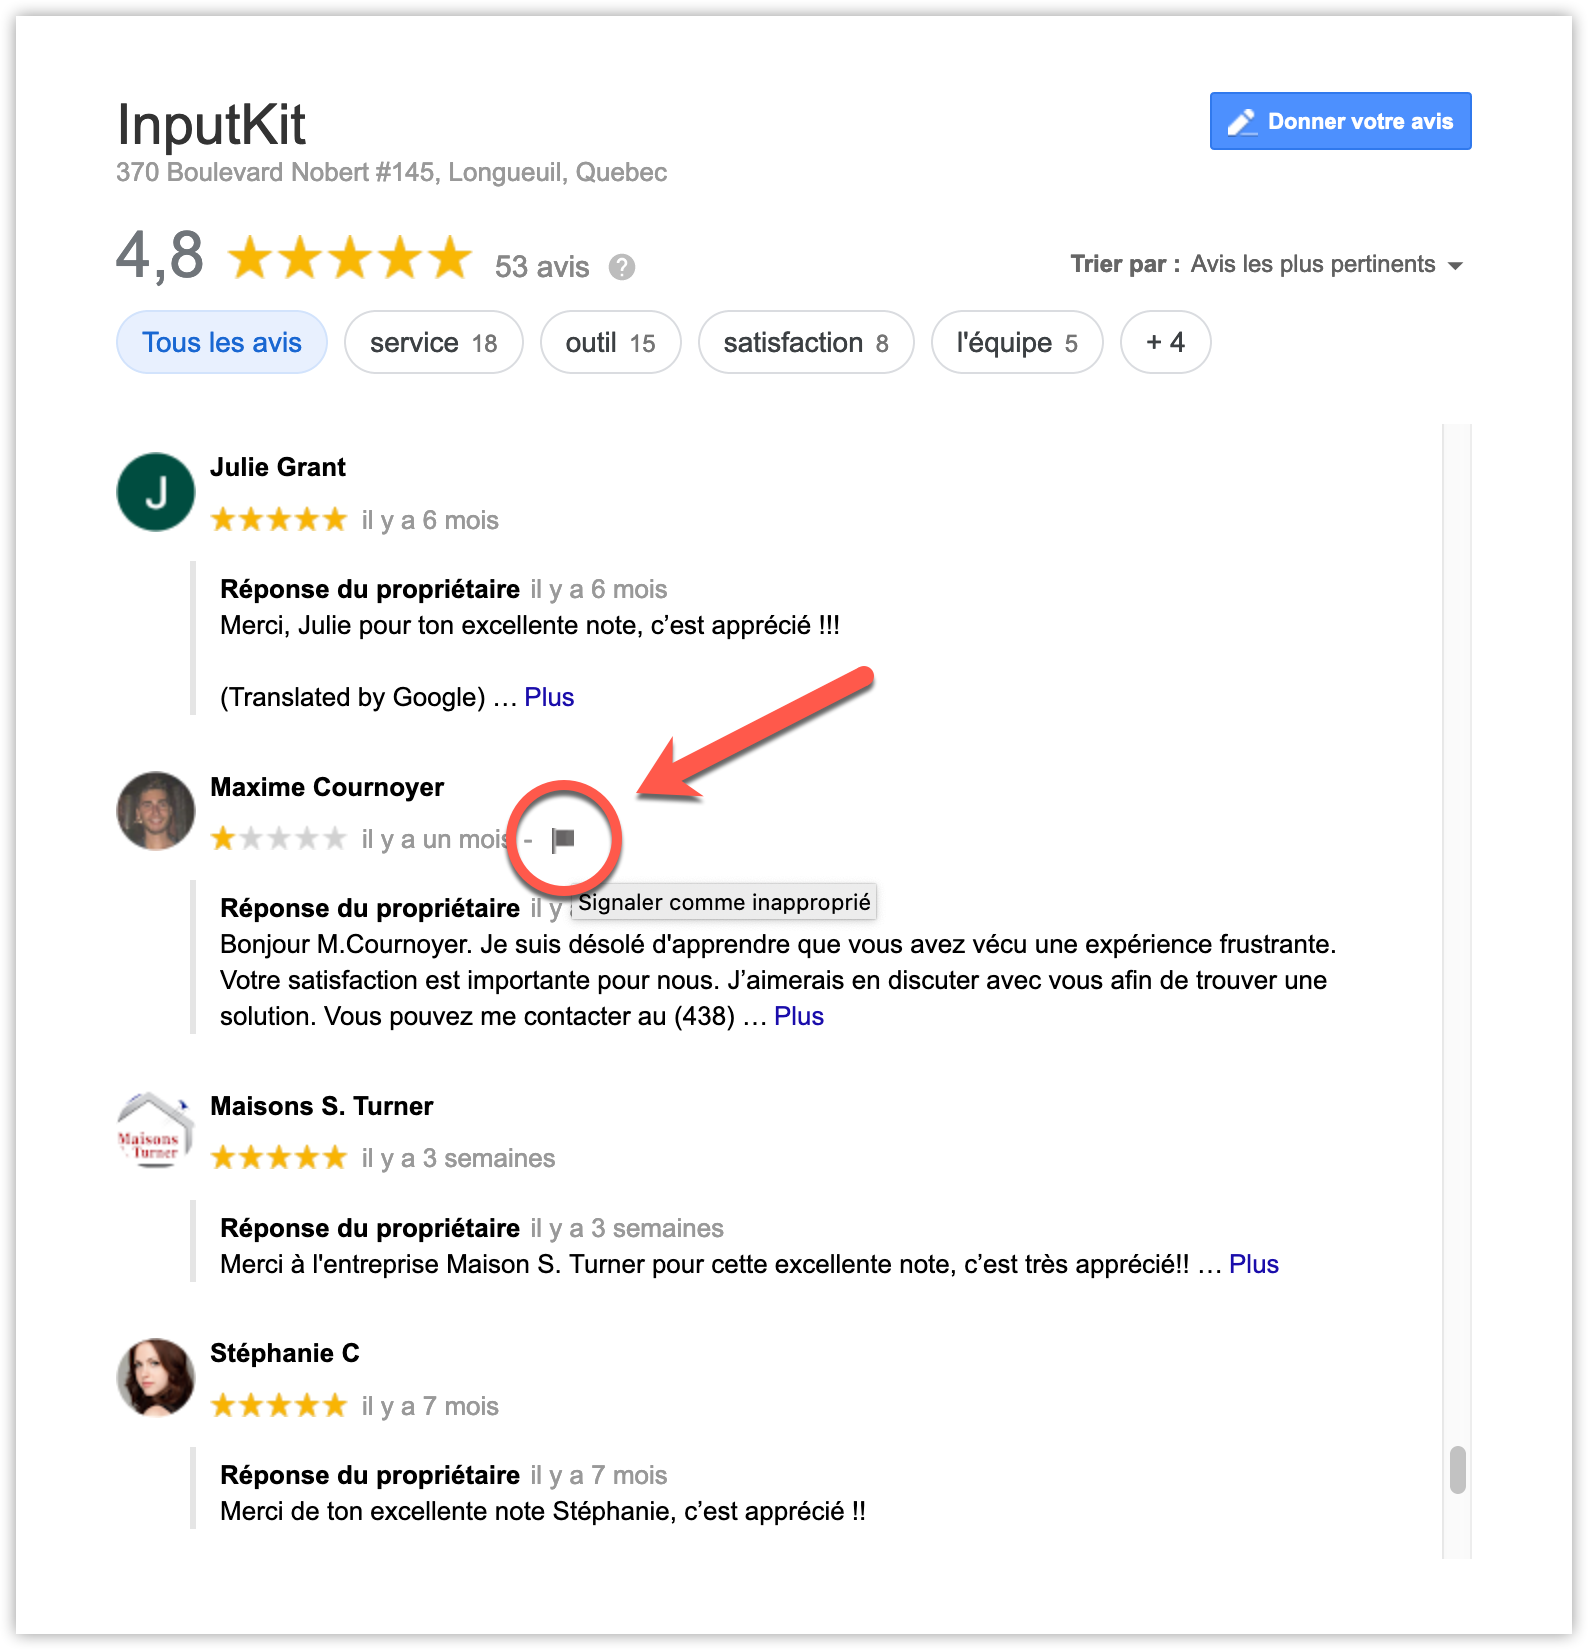Click the help question mark beside 53 avis
1588x1650 pixels.
(x=622, y=267)
